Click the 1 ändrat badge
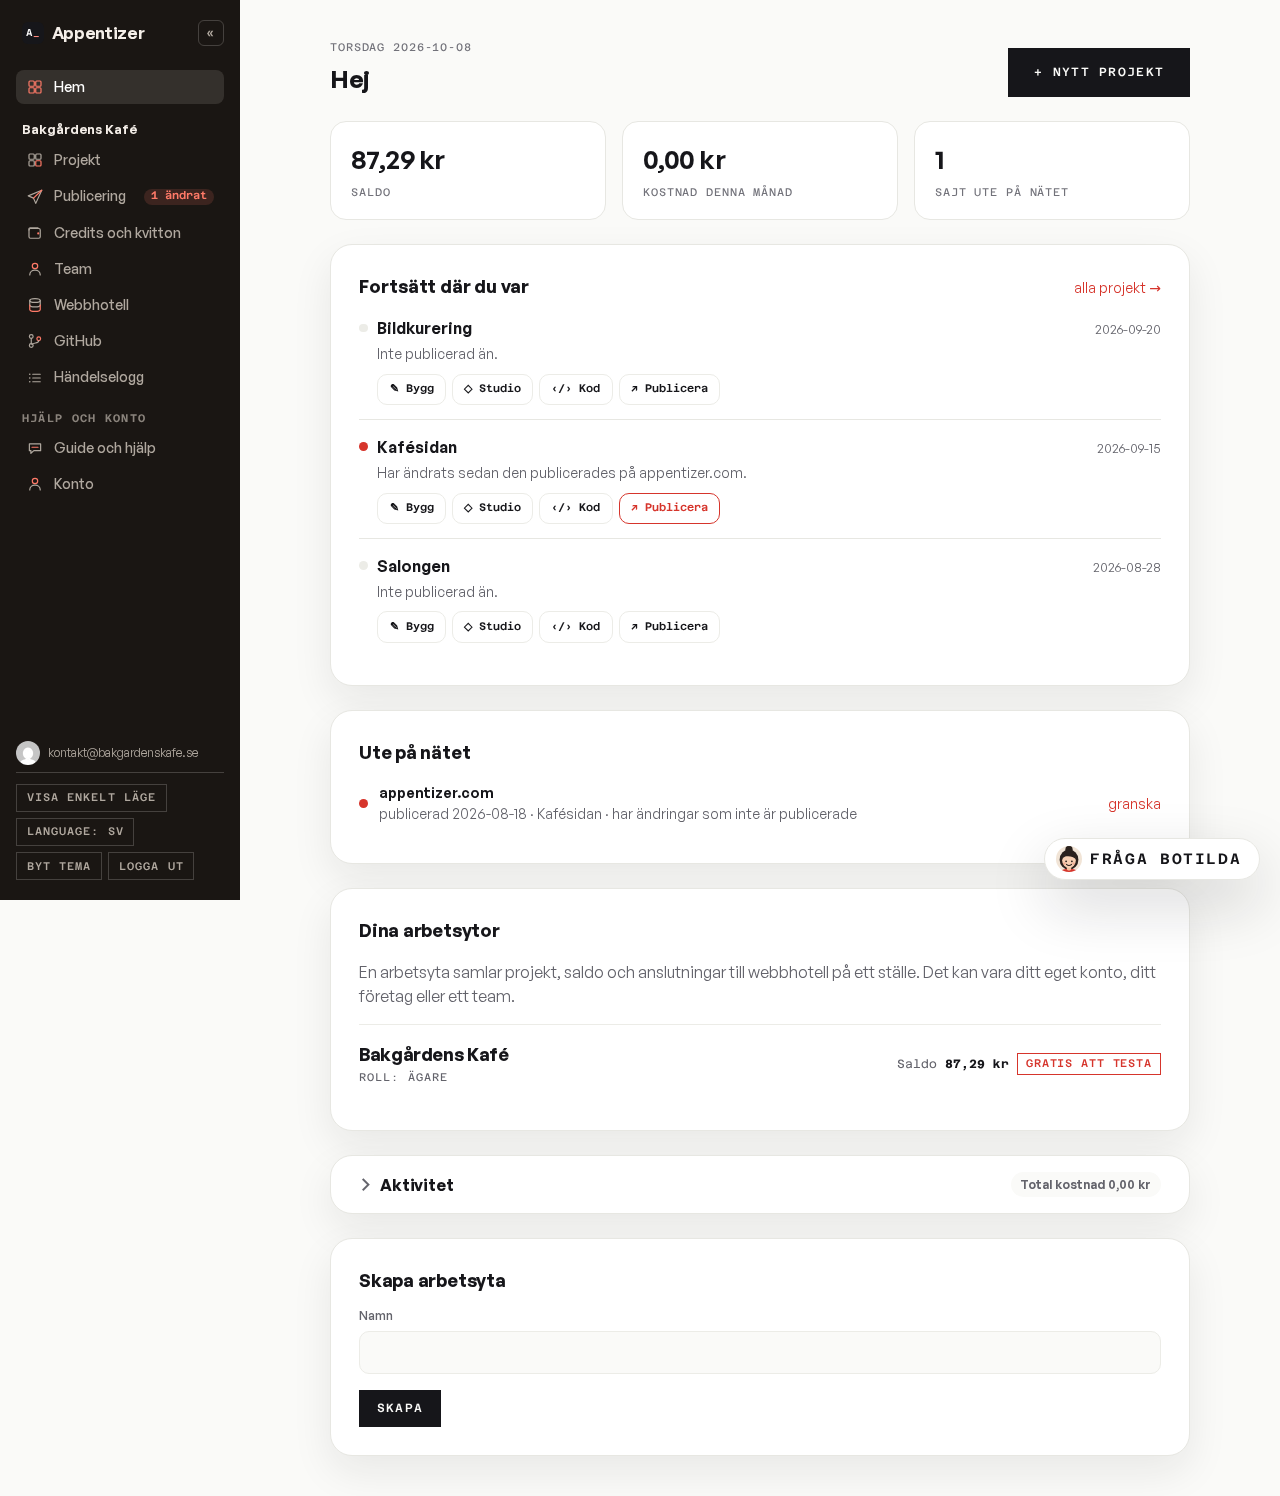1280x1496 pixels. click(x=179, y=196)
